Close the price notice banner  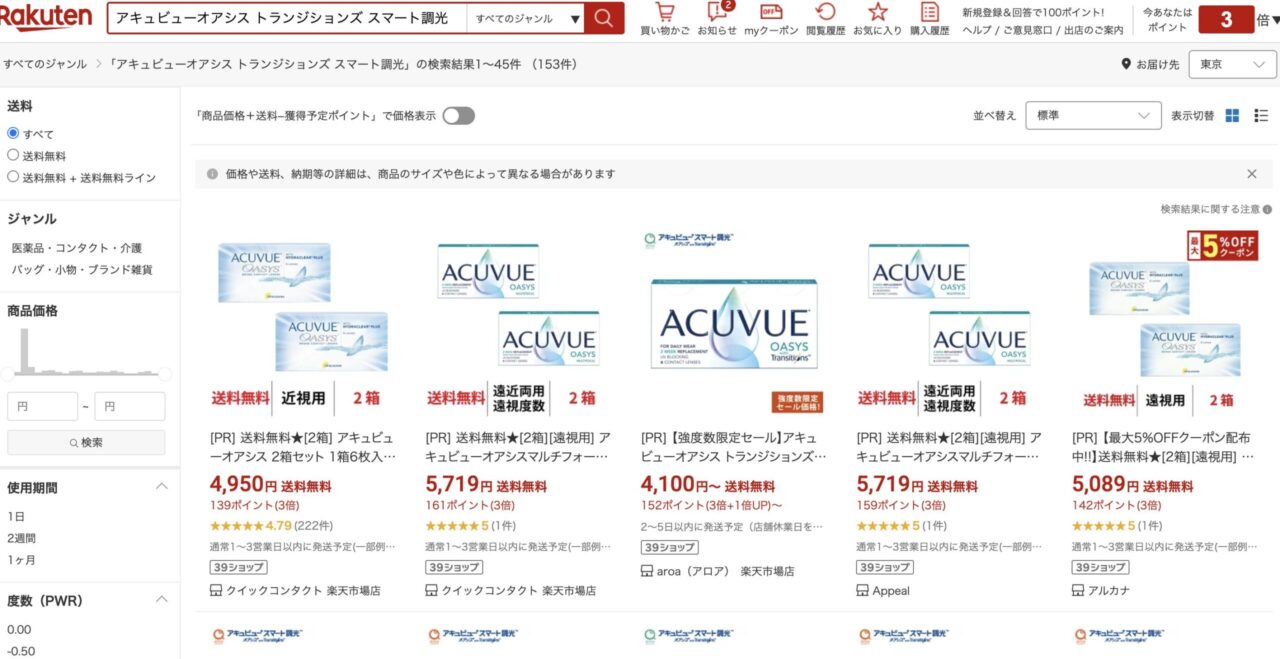pyautogui.click(x=1251, y=174)
